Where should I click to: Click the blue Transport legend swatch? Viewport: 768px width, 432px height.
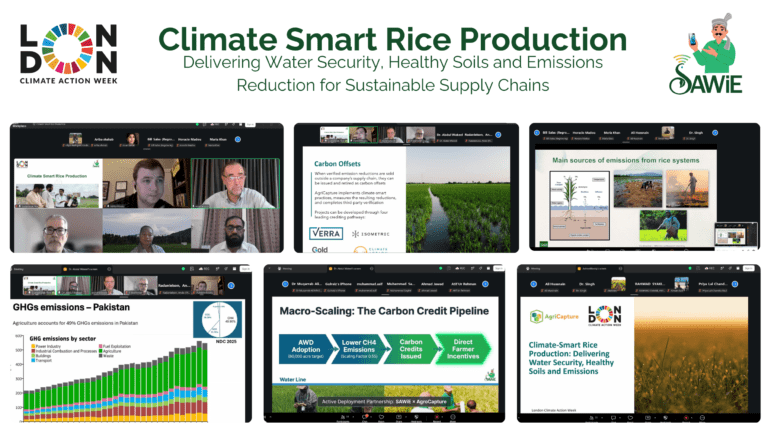pos(33,360)
